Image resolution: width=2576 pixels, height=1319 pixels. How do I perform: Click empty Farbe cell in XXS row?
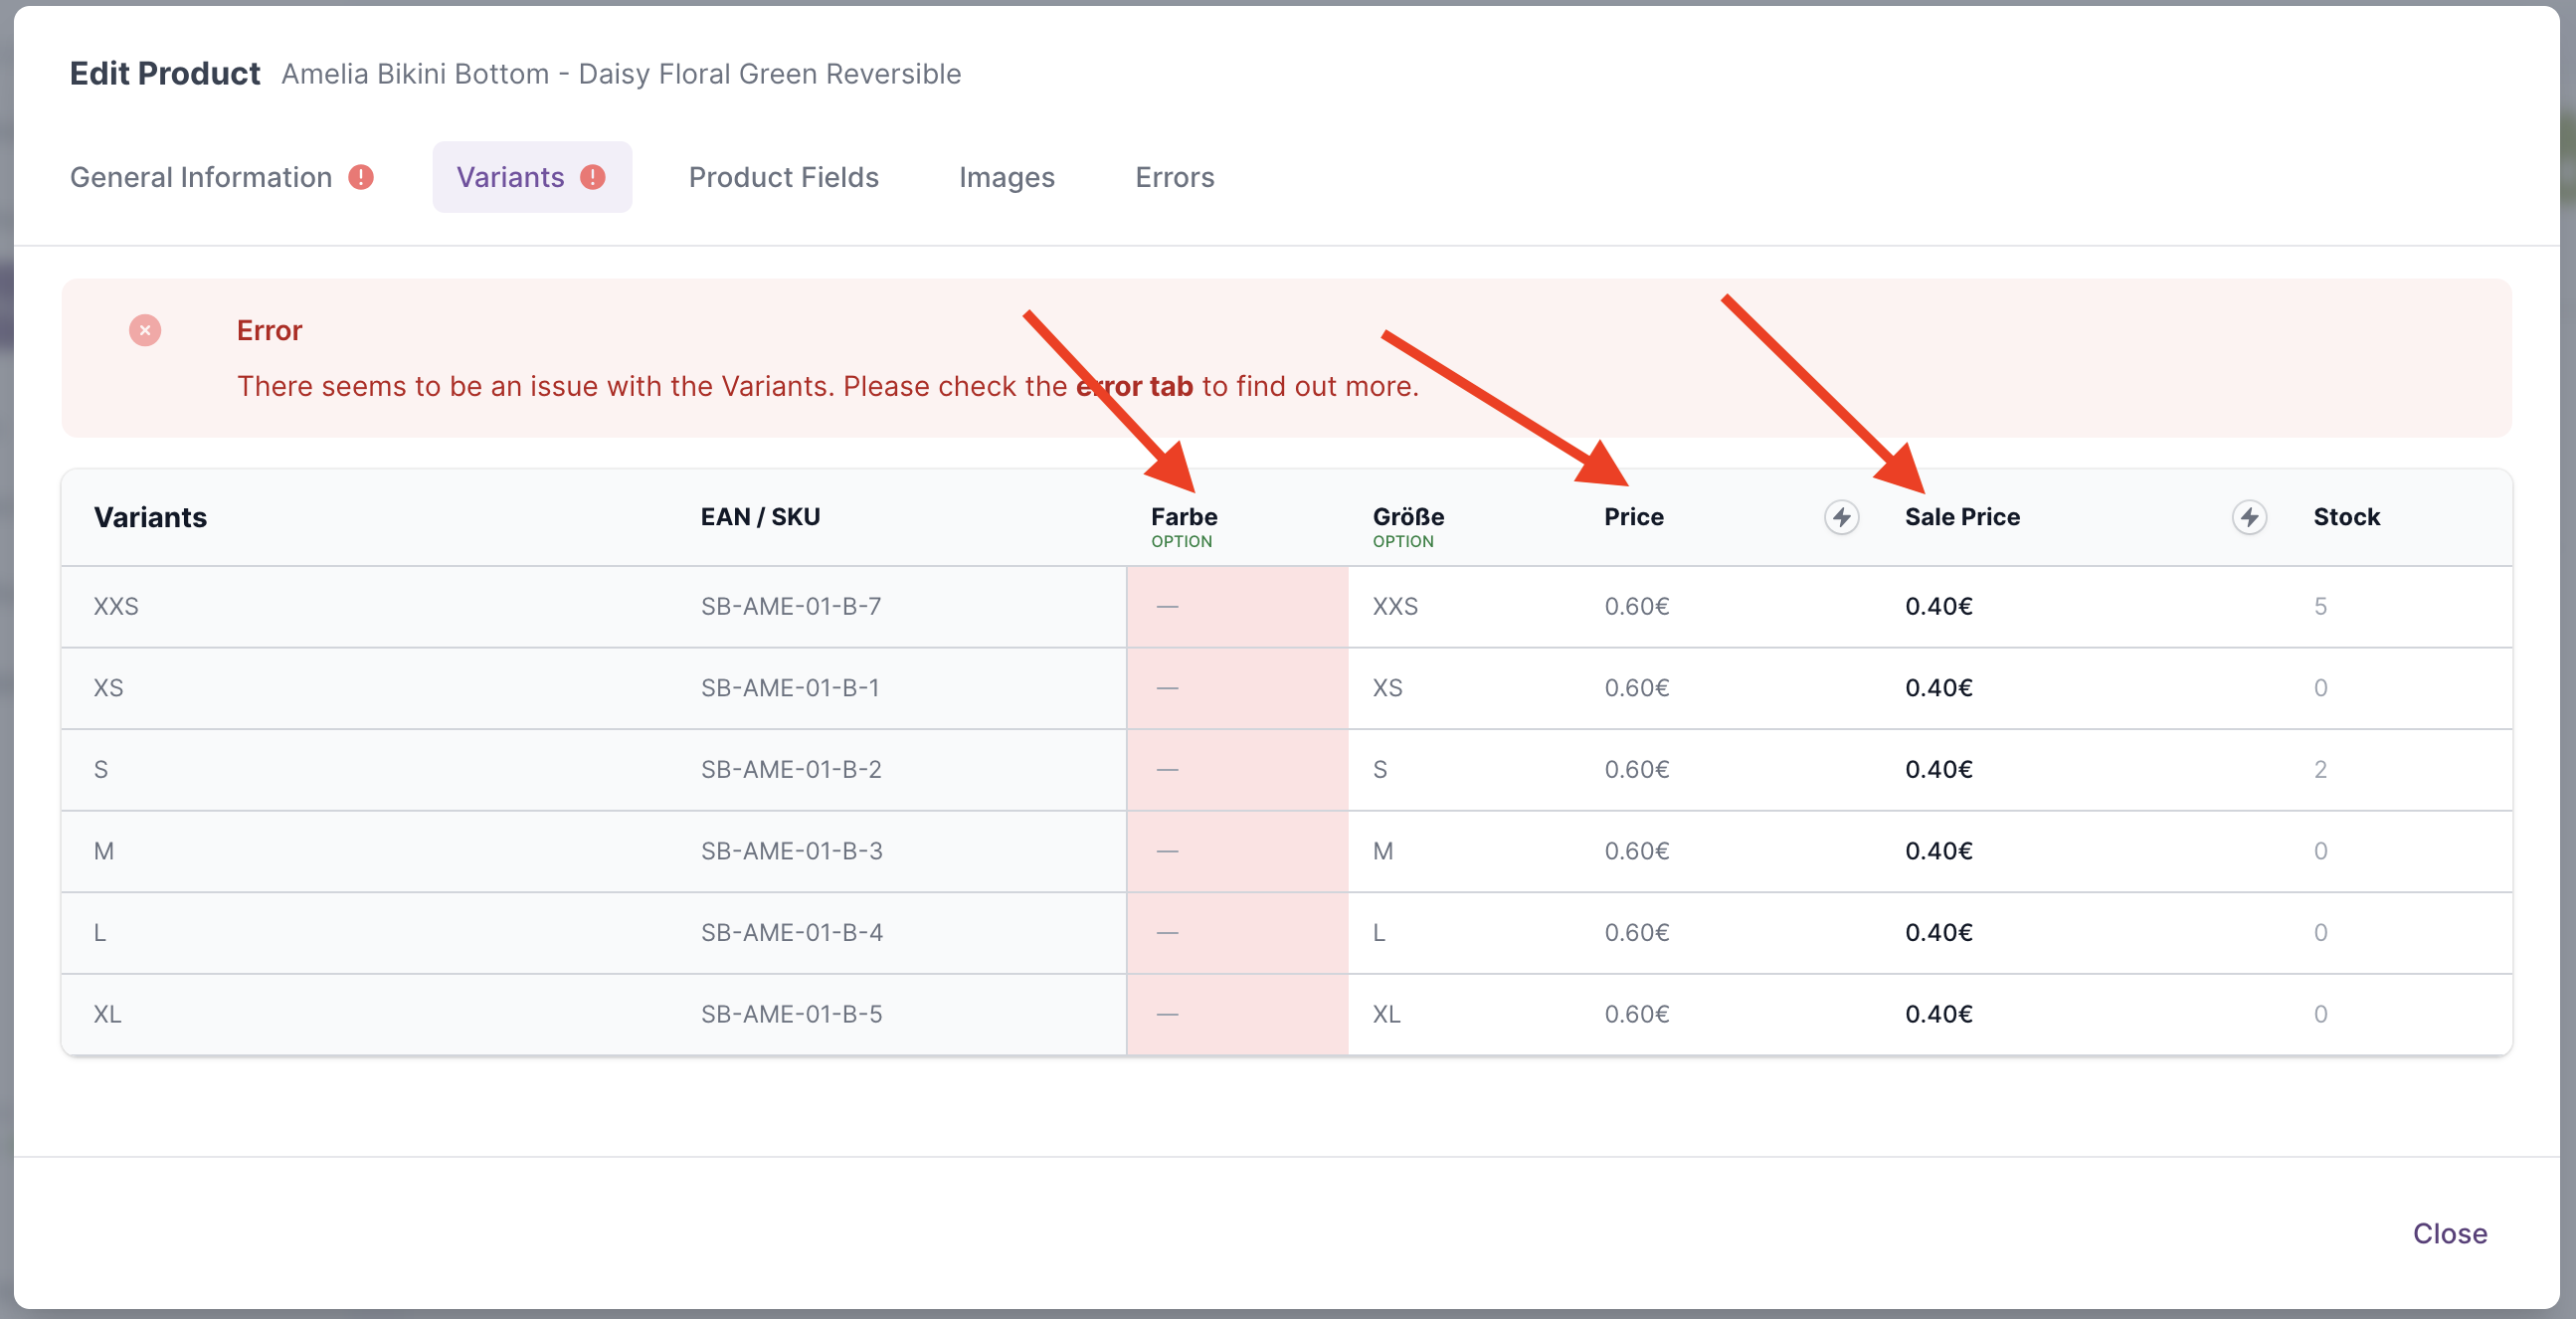pos(1237,606)
